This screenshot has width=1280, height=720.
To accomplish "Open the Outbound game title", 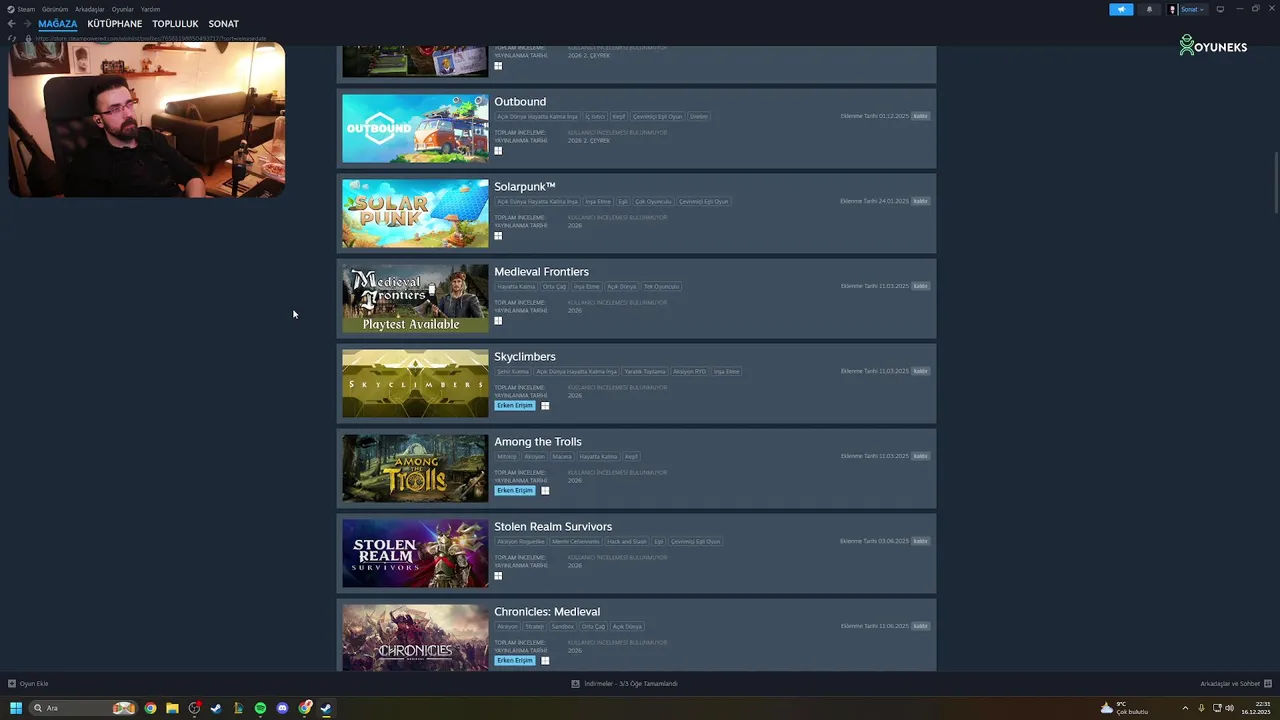I will click(x=520, y=102).
